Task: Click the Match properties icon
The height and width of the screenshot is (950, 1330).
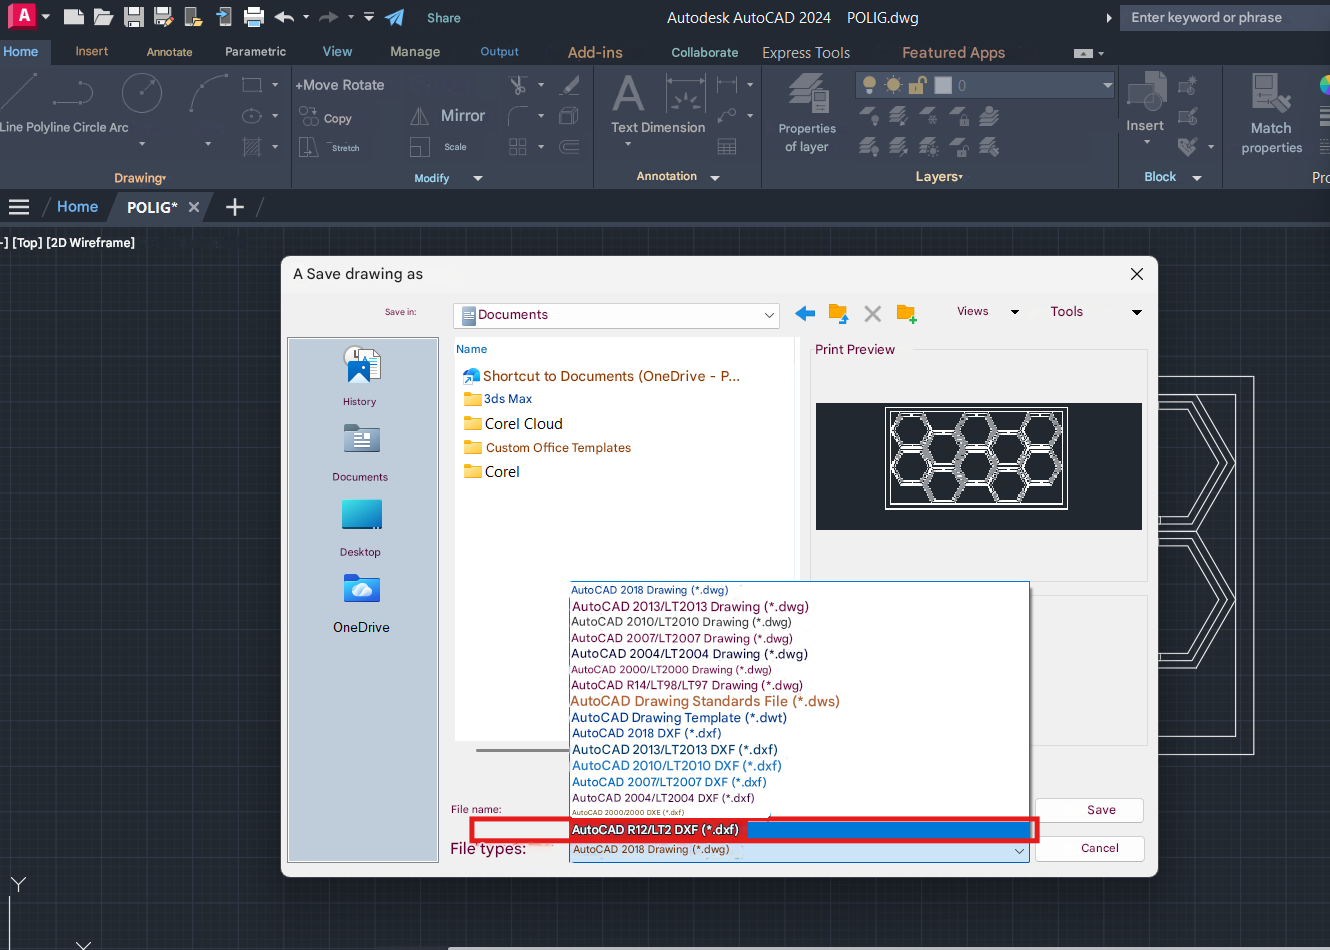Action: click(x=1271, y=93)
